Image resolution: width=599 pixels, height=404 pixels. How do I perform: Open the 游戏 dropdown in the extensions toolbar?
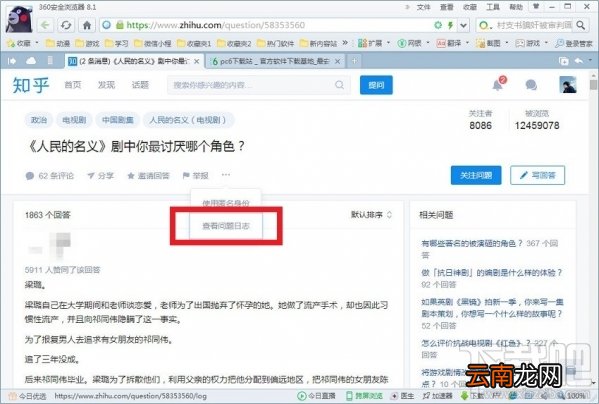click(x=532, y=43)
